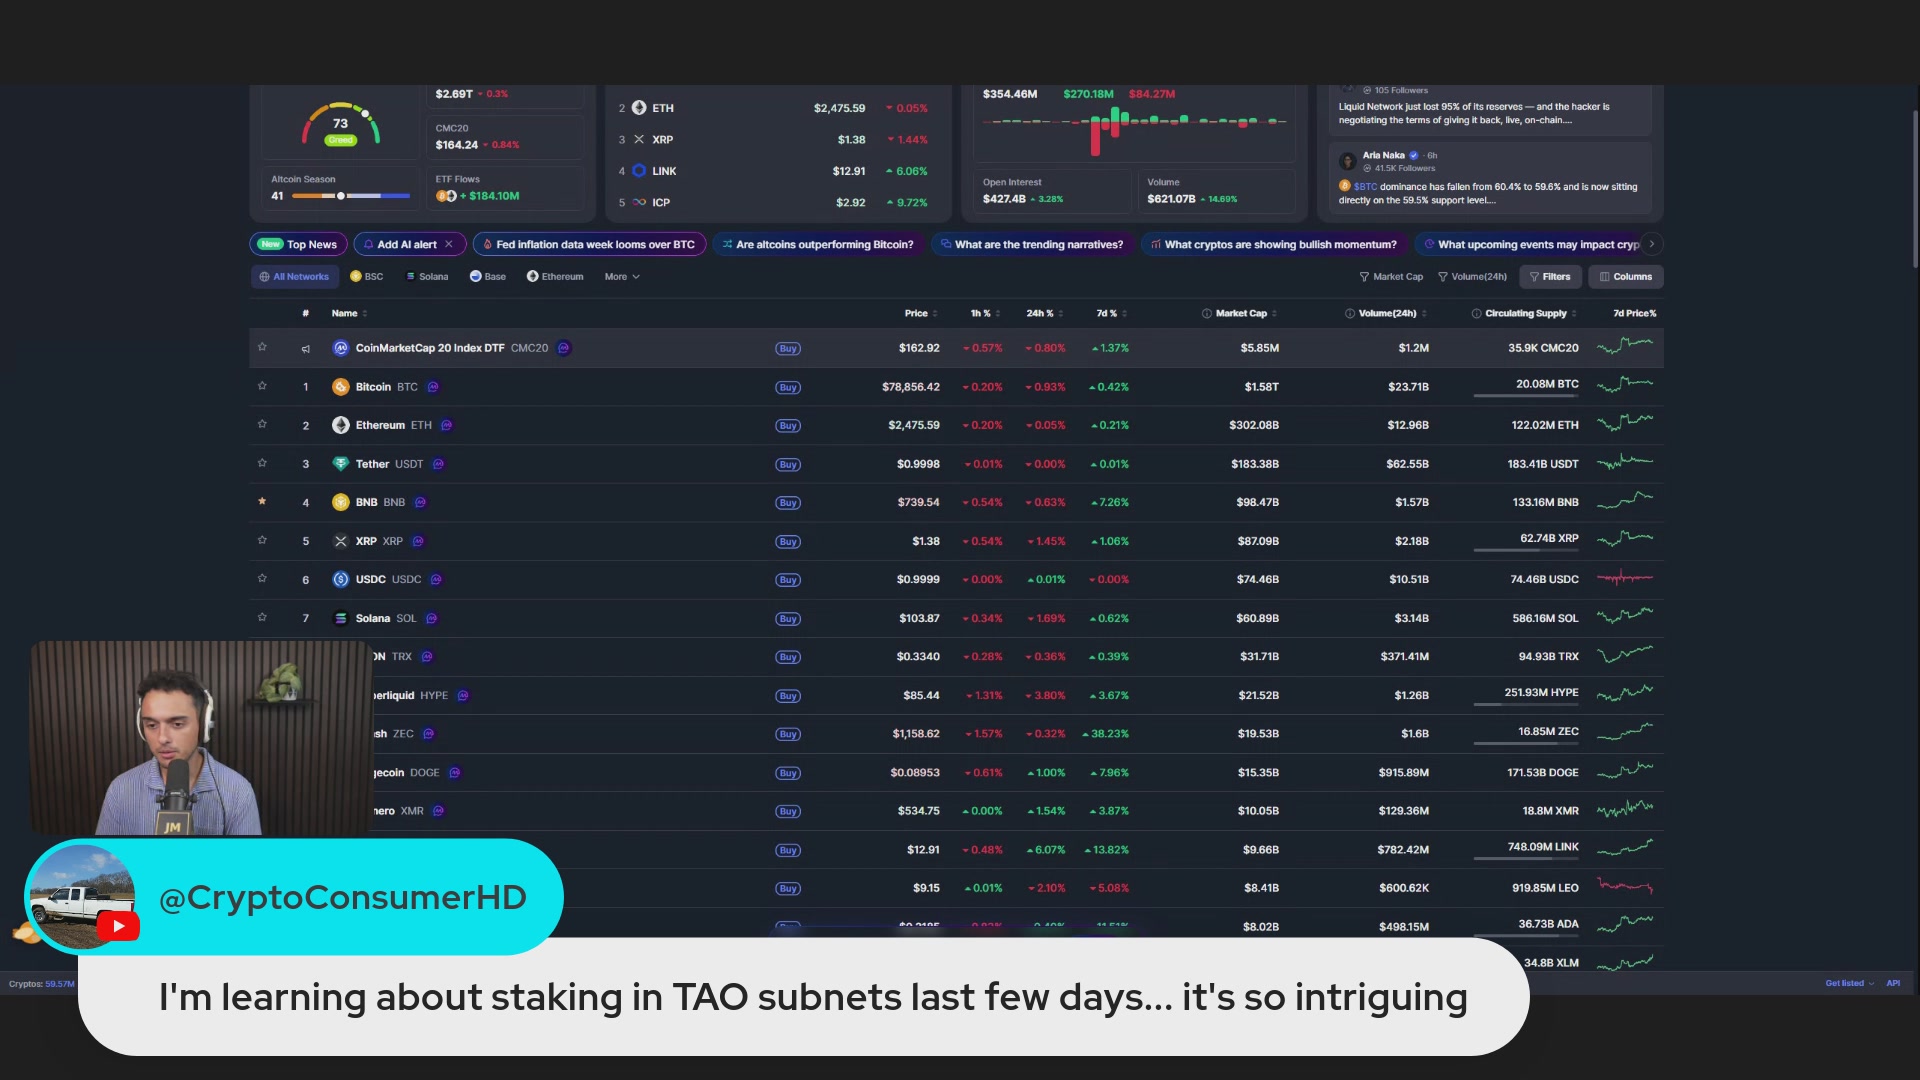
Task: Open the Volume(24h) filter dropdown
Action: coord(1472,277)
